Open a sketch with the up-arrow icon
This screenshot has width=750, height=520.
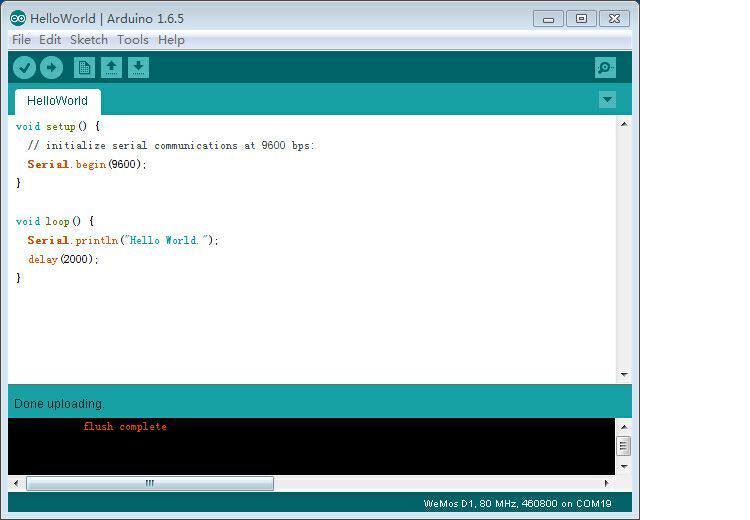(x=111, y=67)
